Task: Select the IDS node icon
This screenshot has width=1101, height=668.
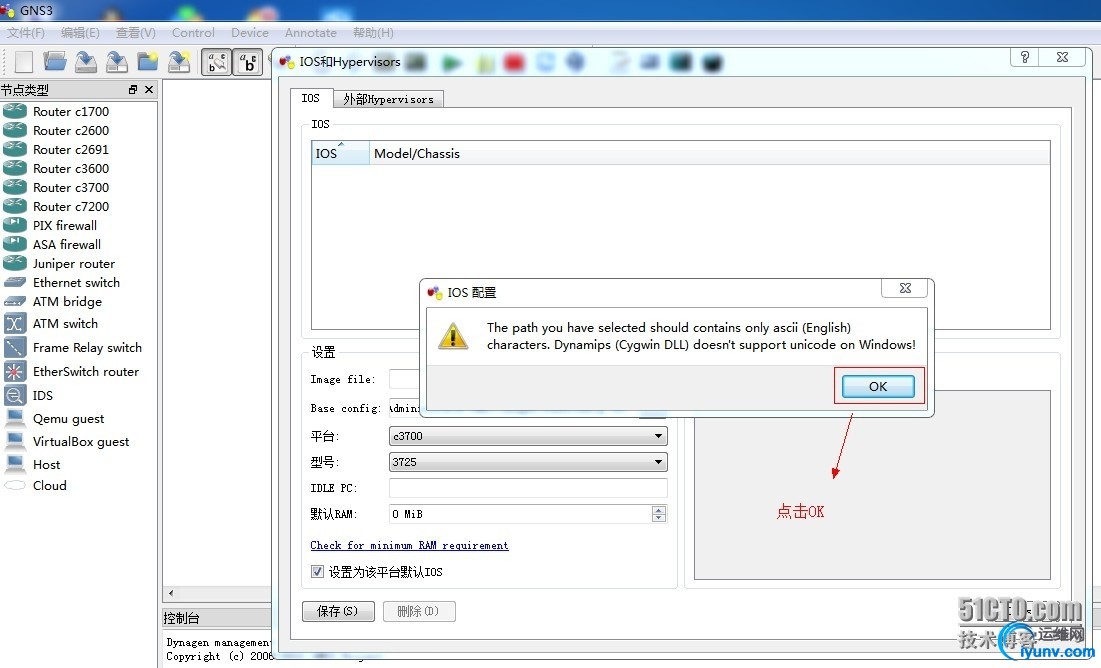Action: point(15,395)
